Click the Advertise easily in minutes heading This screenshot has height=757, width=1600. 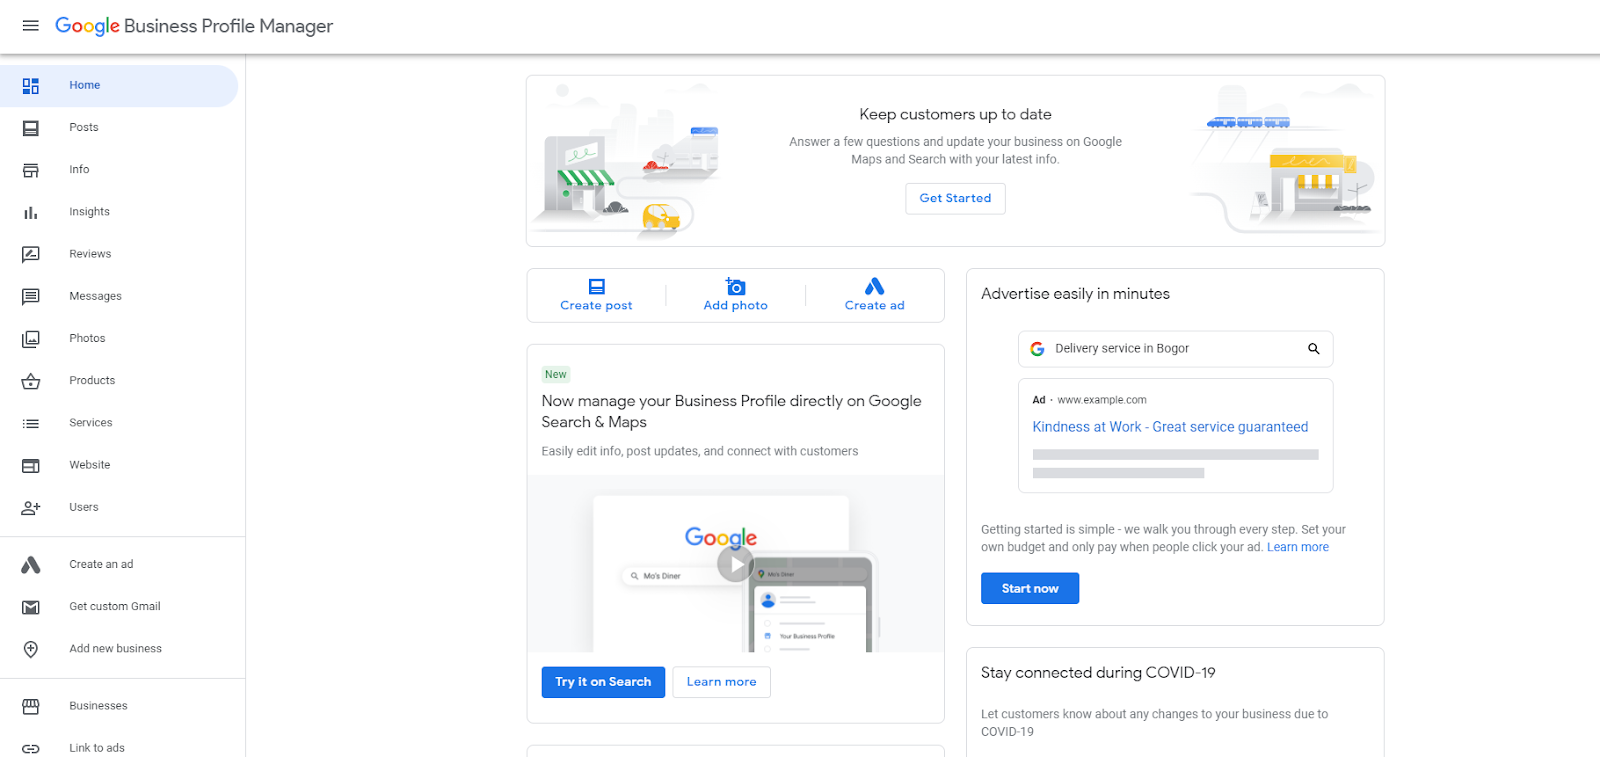[1075, 294]
